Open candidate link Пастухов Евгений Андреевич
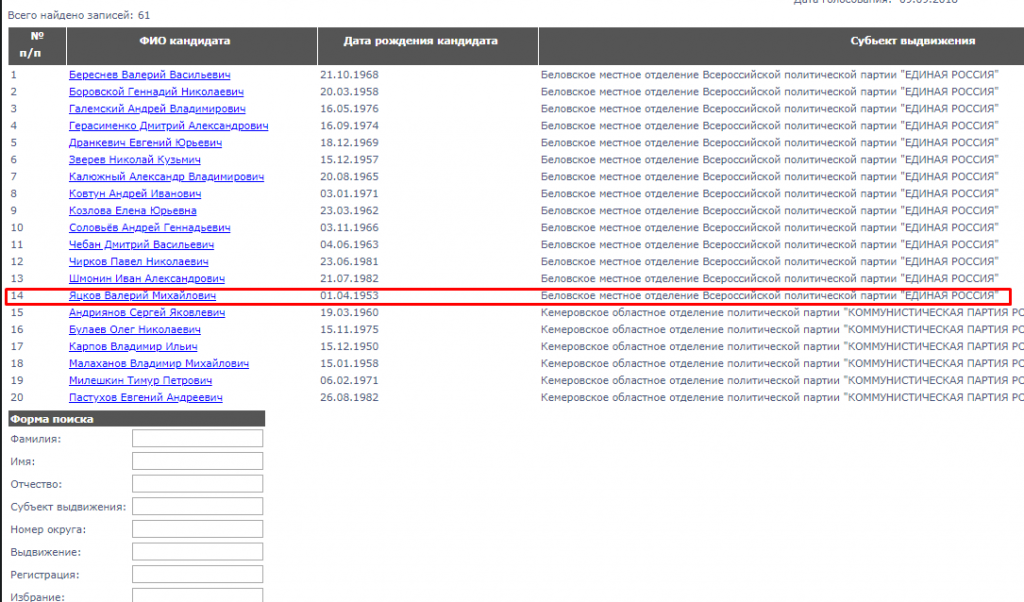The image size is (1024, 602). point(146,398)
